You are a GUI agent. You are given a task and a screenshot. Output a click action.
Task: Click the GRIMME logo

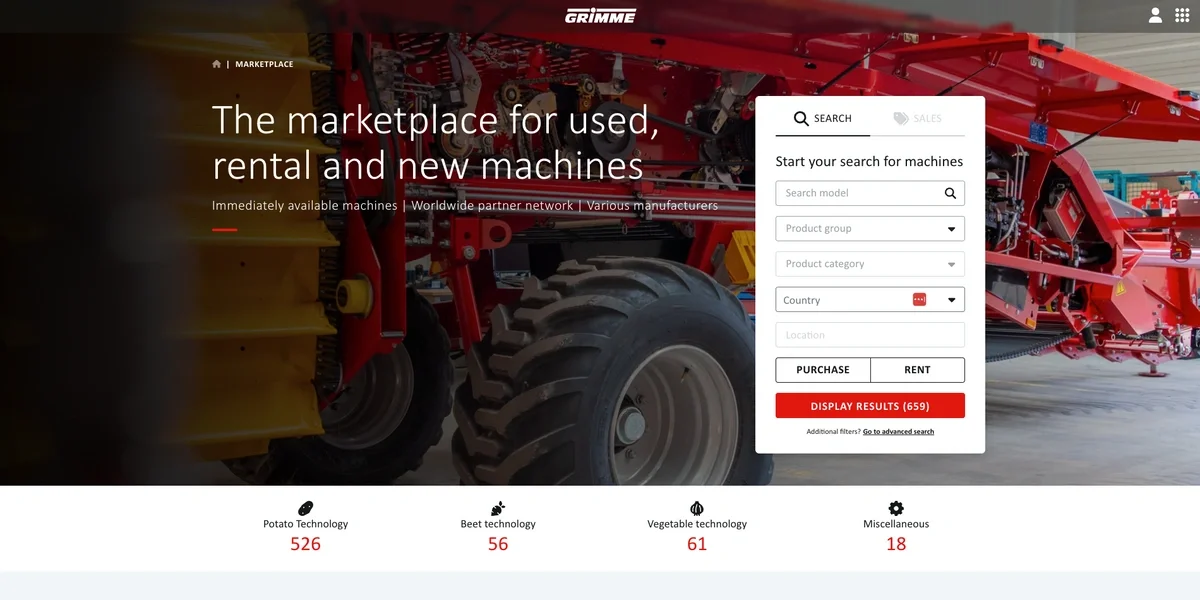pyautogui.click(x=600, y=15)
